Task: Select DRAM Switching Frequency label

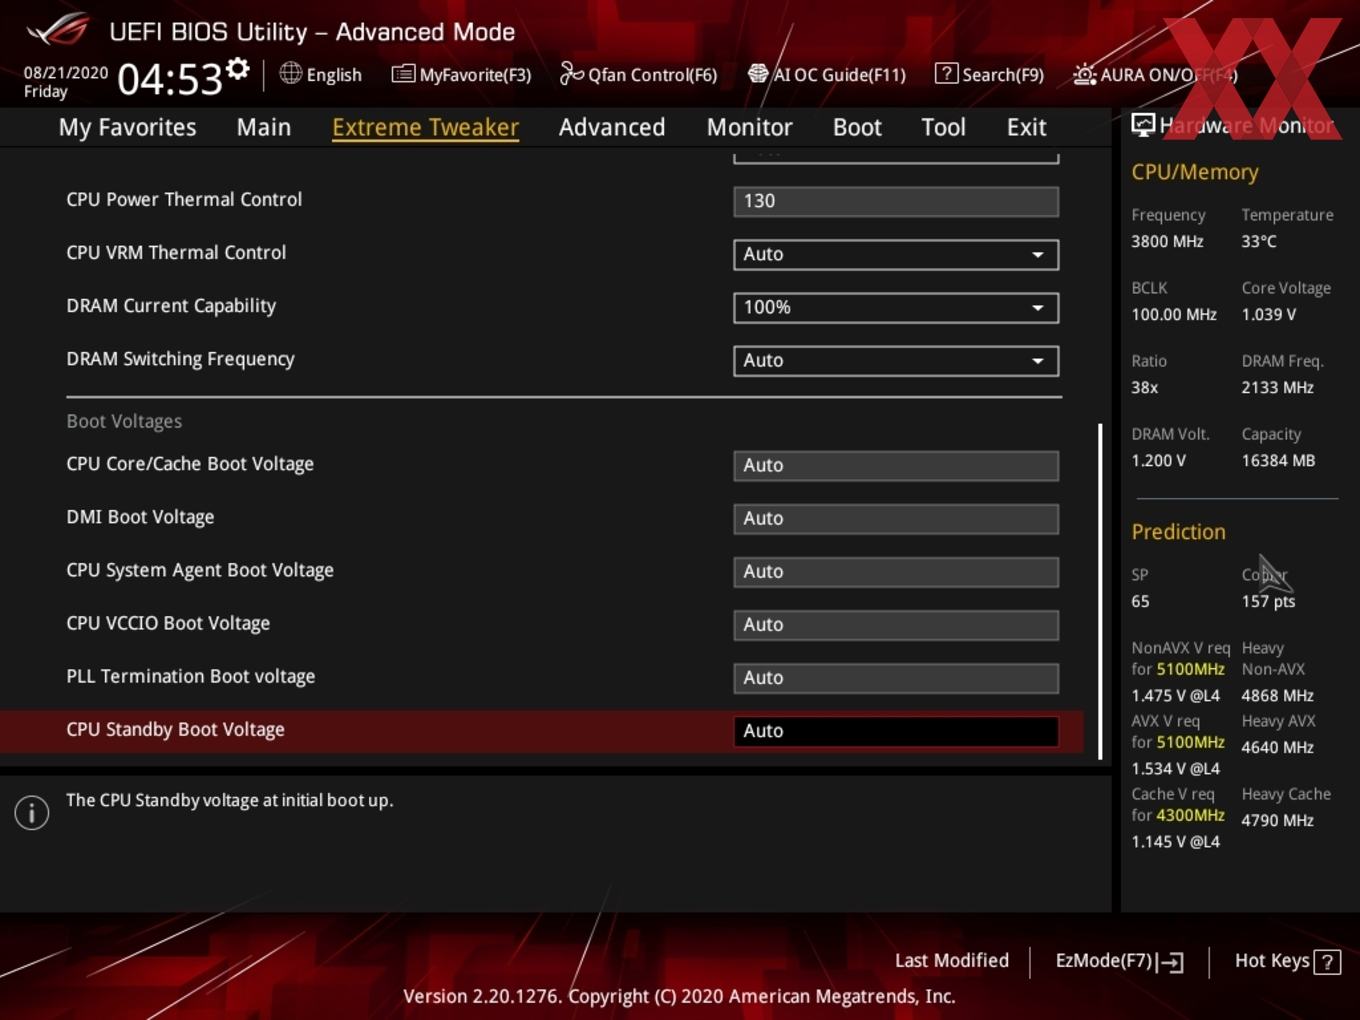Action: (180, 359)
